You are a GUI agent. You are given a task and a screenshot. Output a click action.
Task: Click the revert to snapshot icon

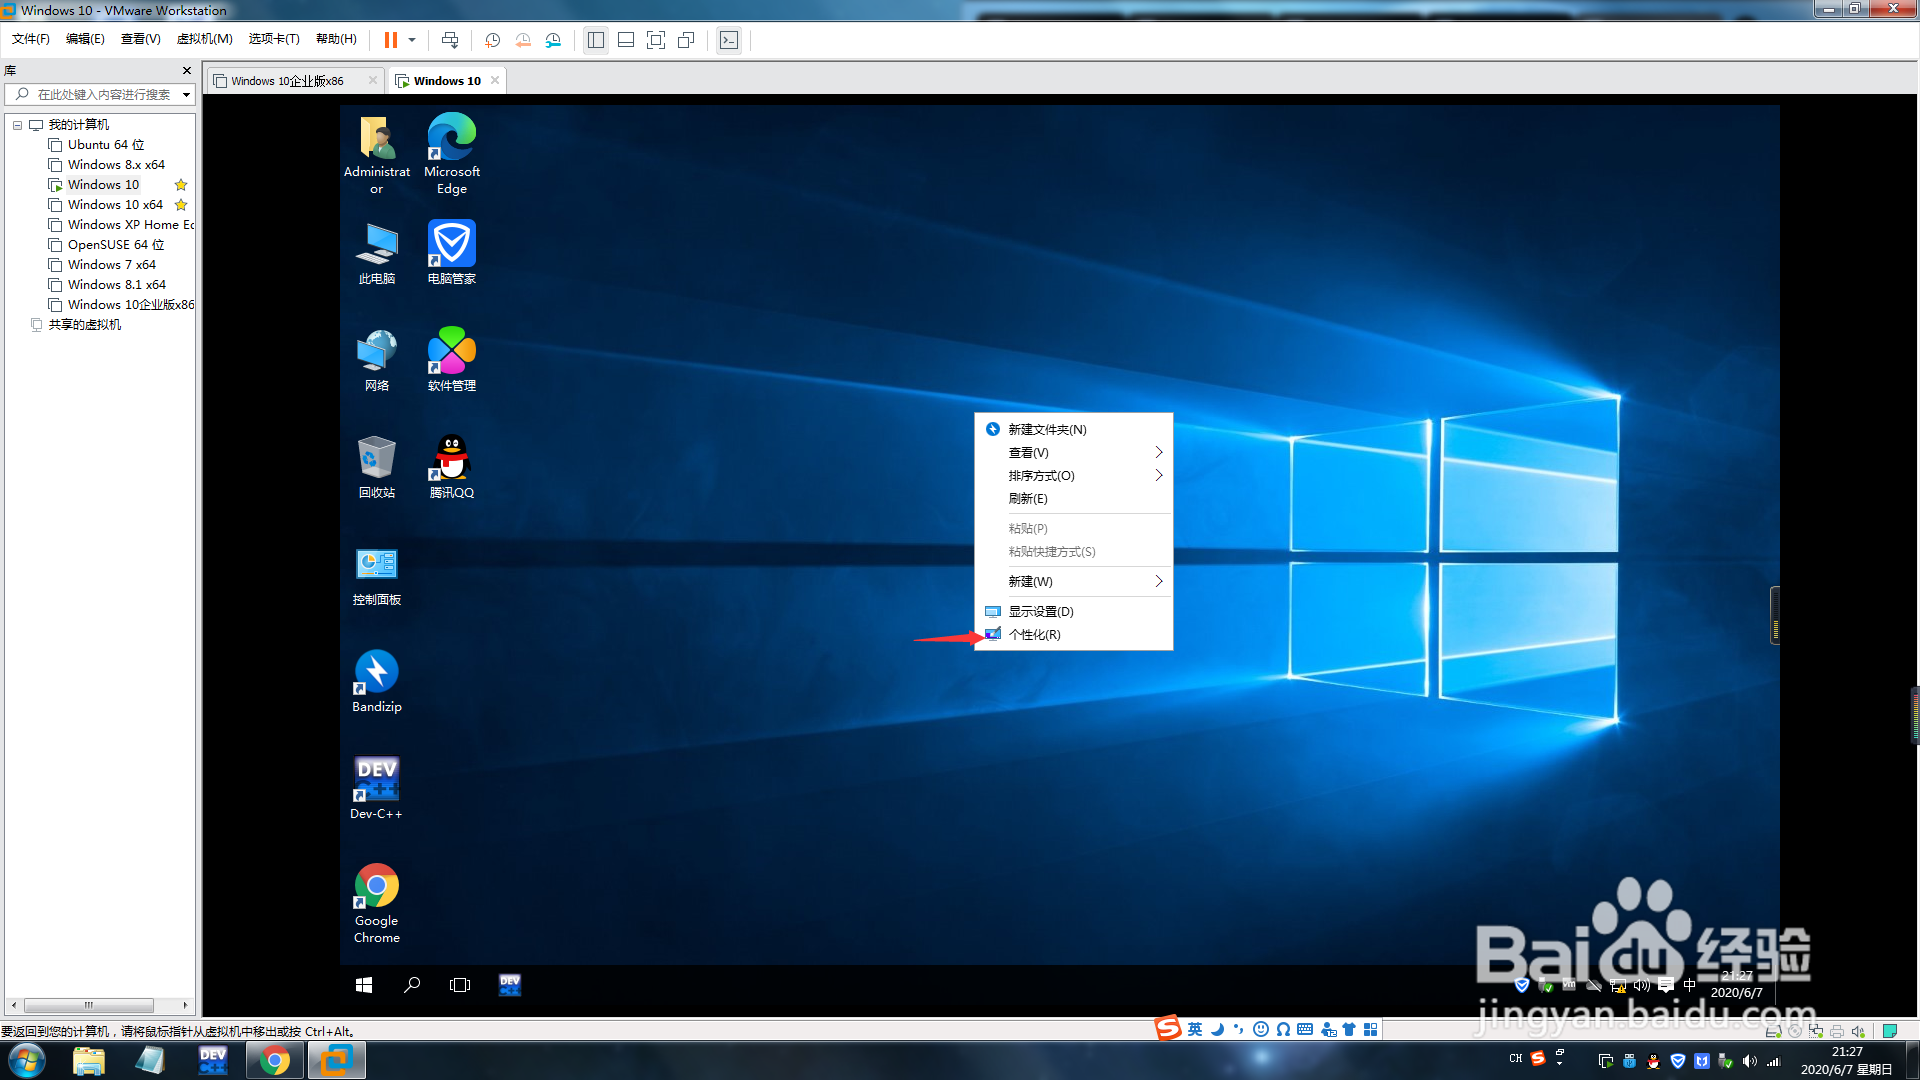523,40
